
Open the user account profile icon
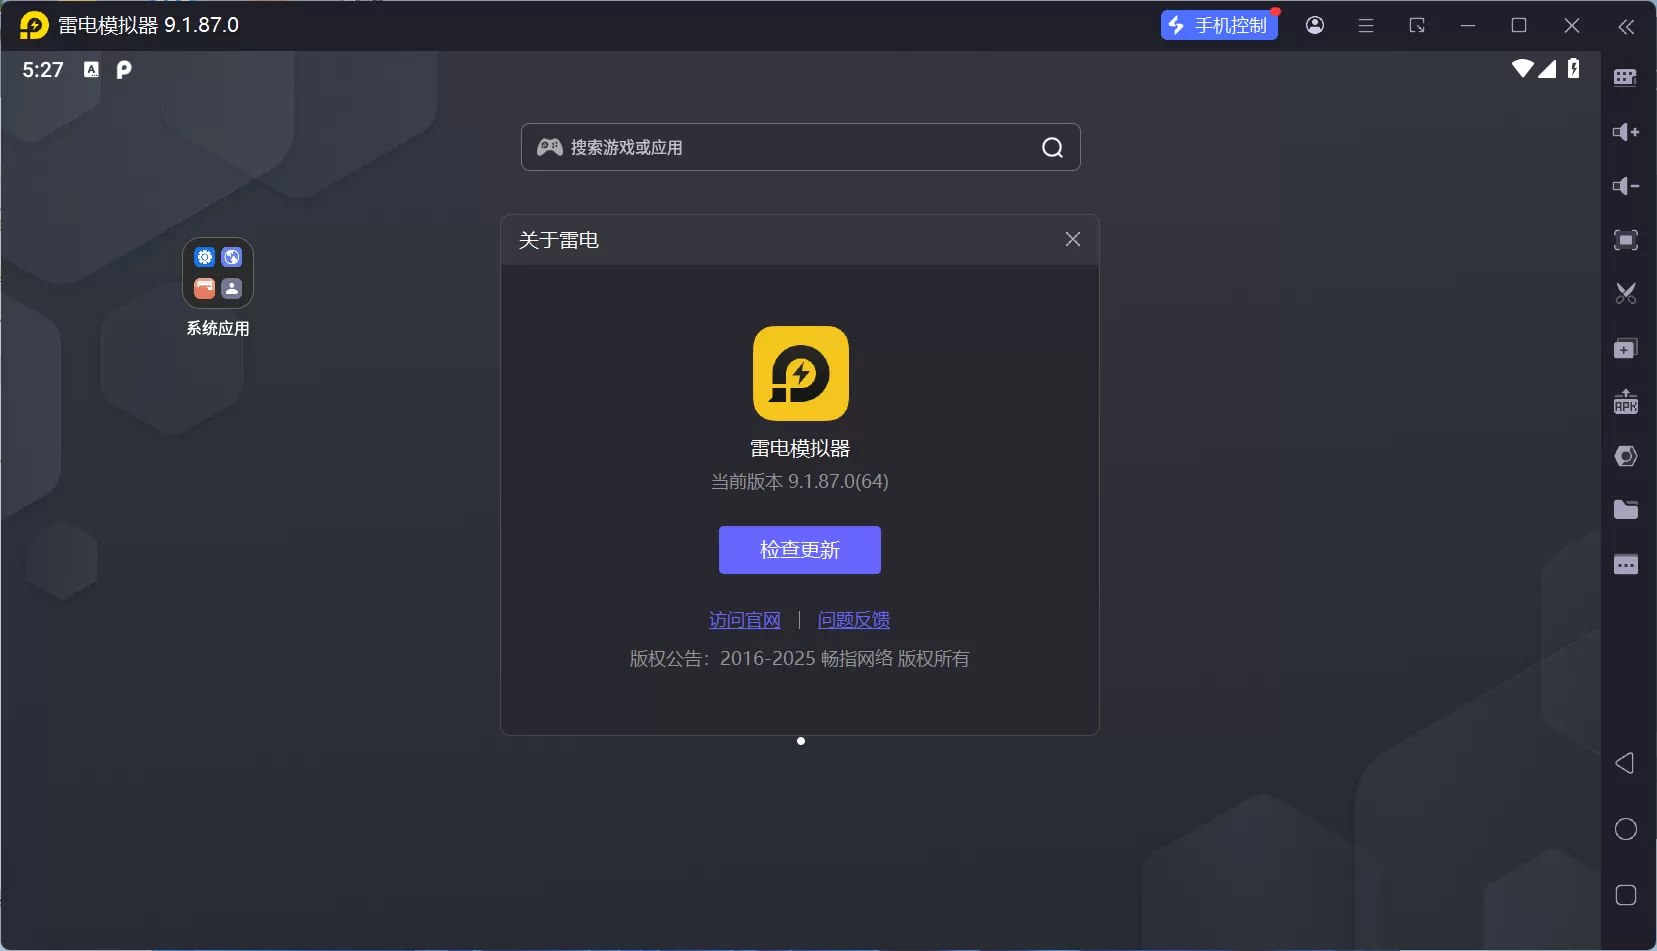(x=1316, y=25)
